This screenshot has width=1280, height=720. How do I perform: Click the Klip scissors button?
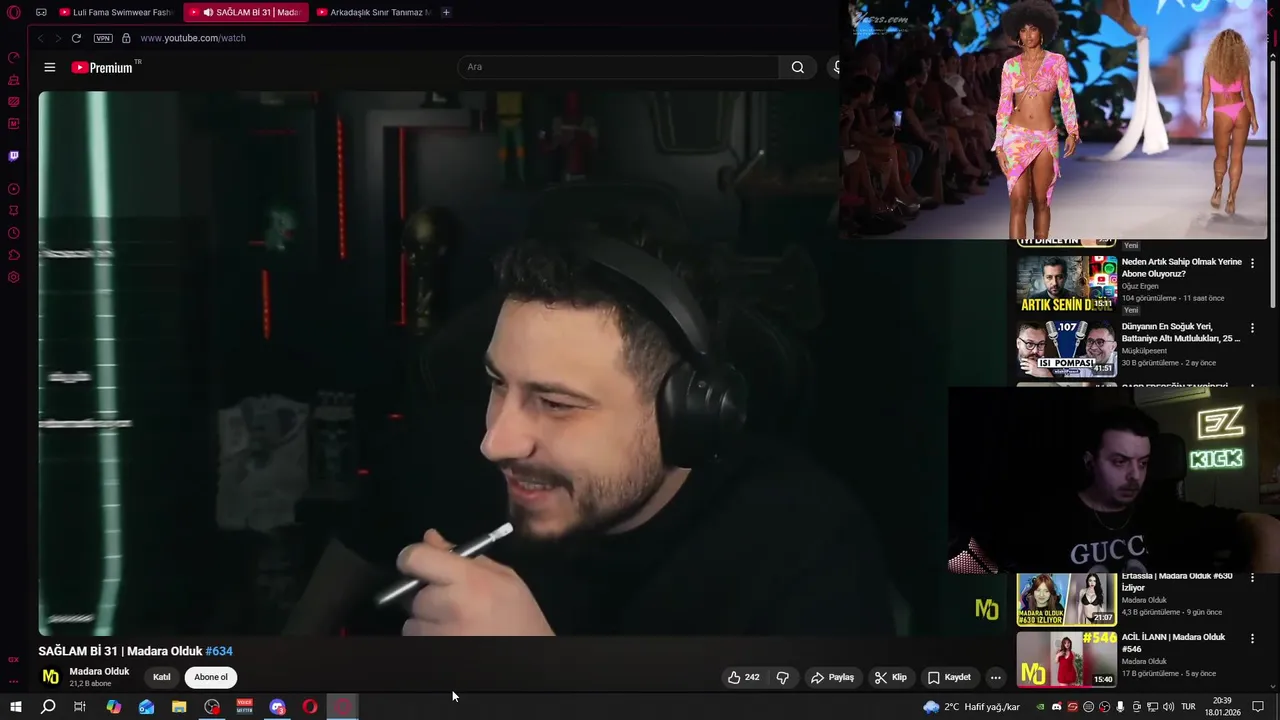pos(890,677)
